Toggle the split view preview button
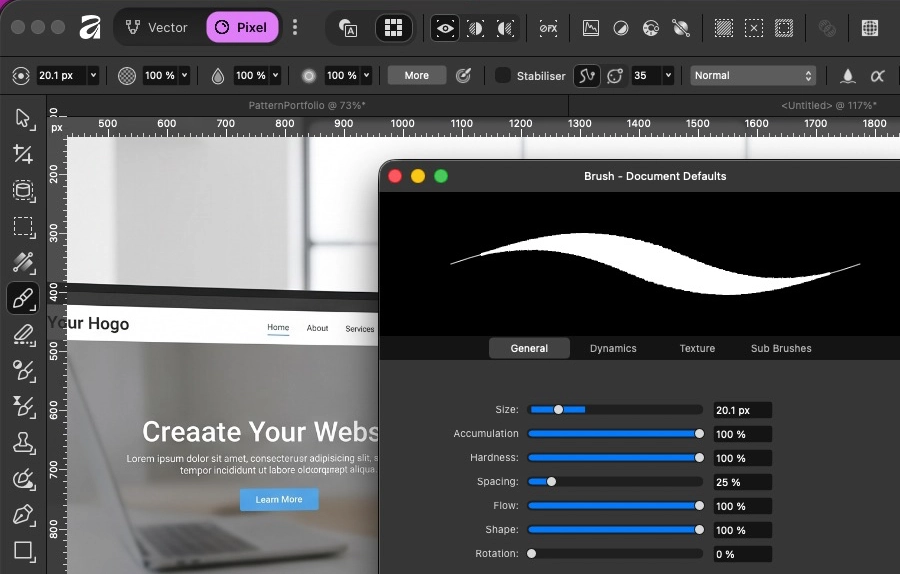The height and width of the screenshot is (574, 900). [x=475, y=28]
